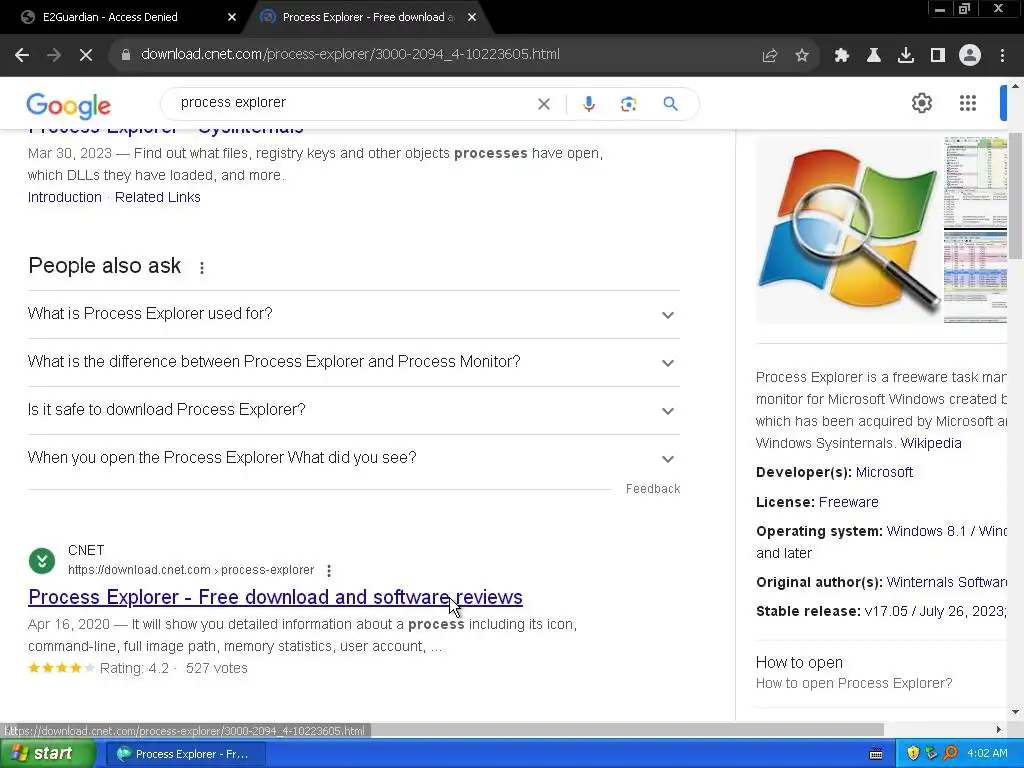
Task: Close the E2Guardian tab
Action: point(232,18)
